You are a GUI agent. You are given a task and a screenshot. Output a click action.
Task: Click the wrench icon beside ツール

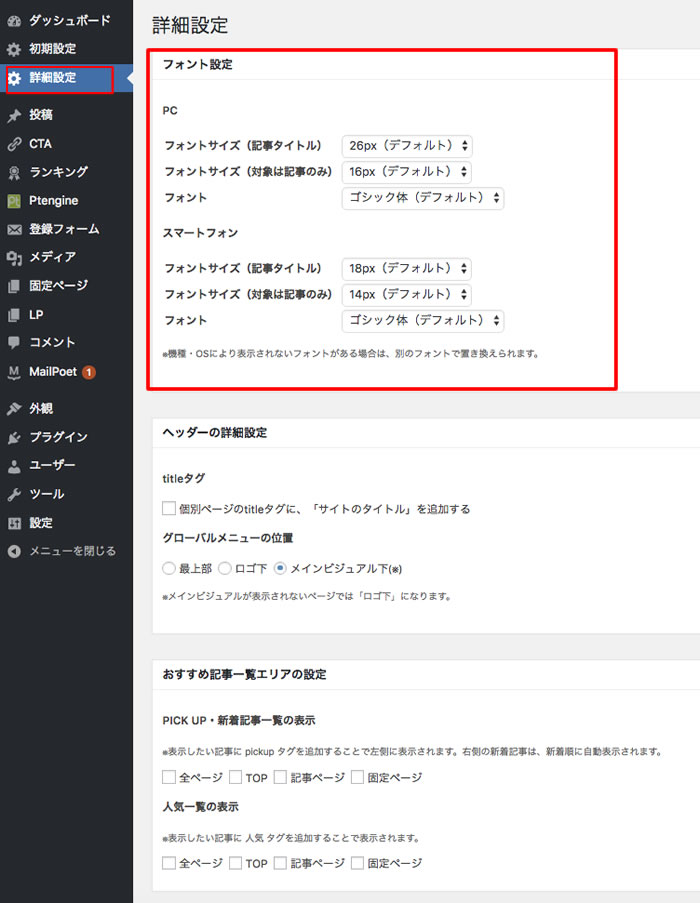tap(13, 494)
